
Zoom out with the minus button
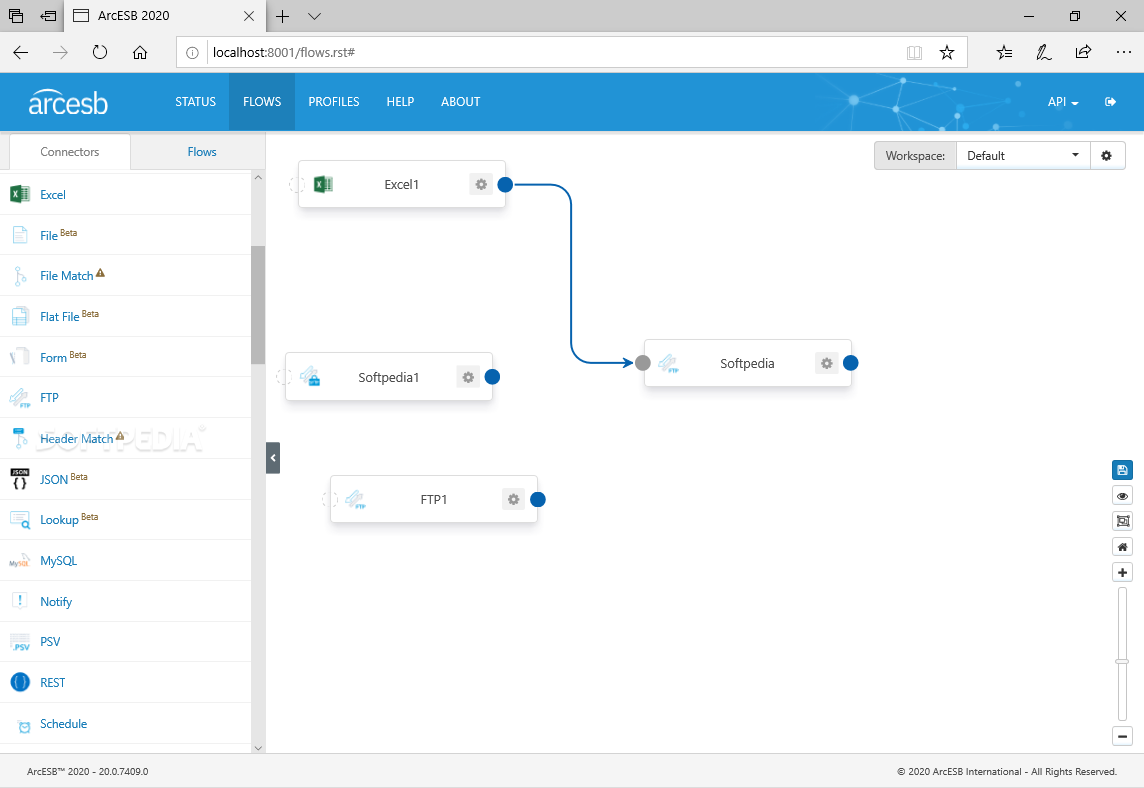(x=1122, y=736)
